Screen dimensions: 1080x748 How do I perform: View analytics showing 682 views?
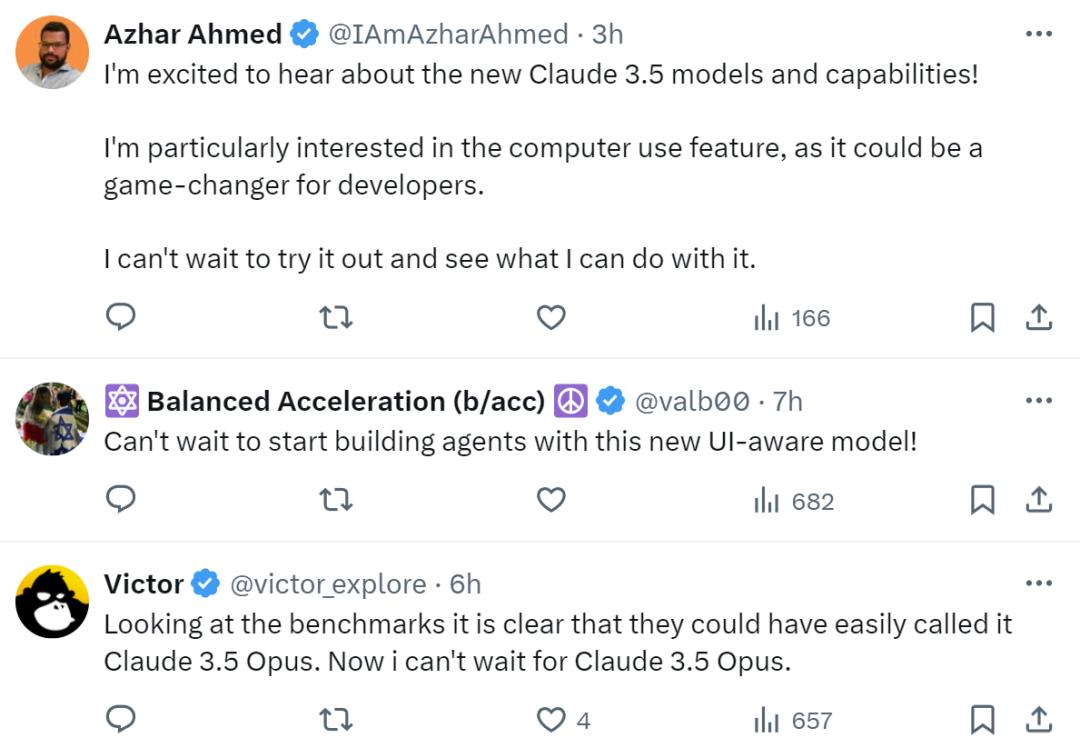(794, 501)
